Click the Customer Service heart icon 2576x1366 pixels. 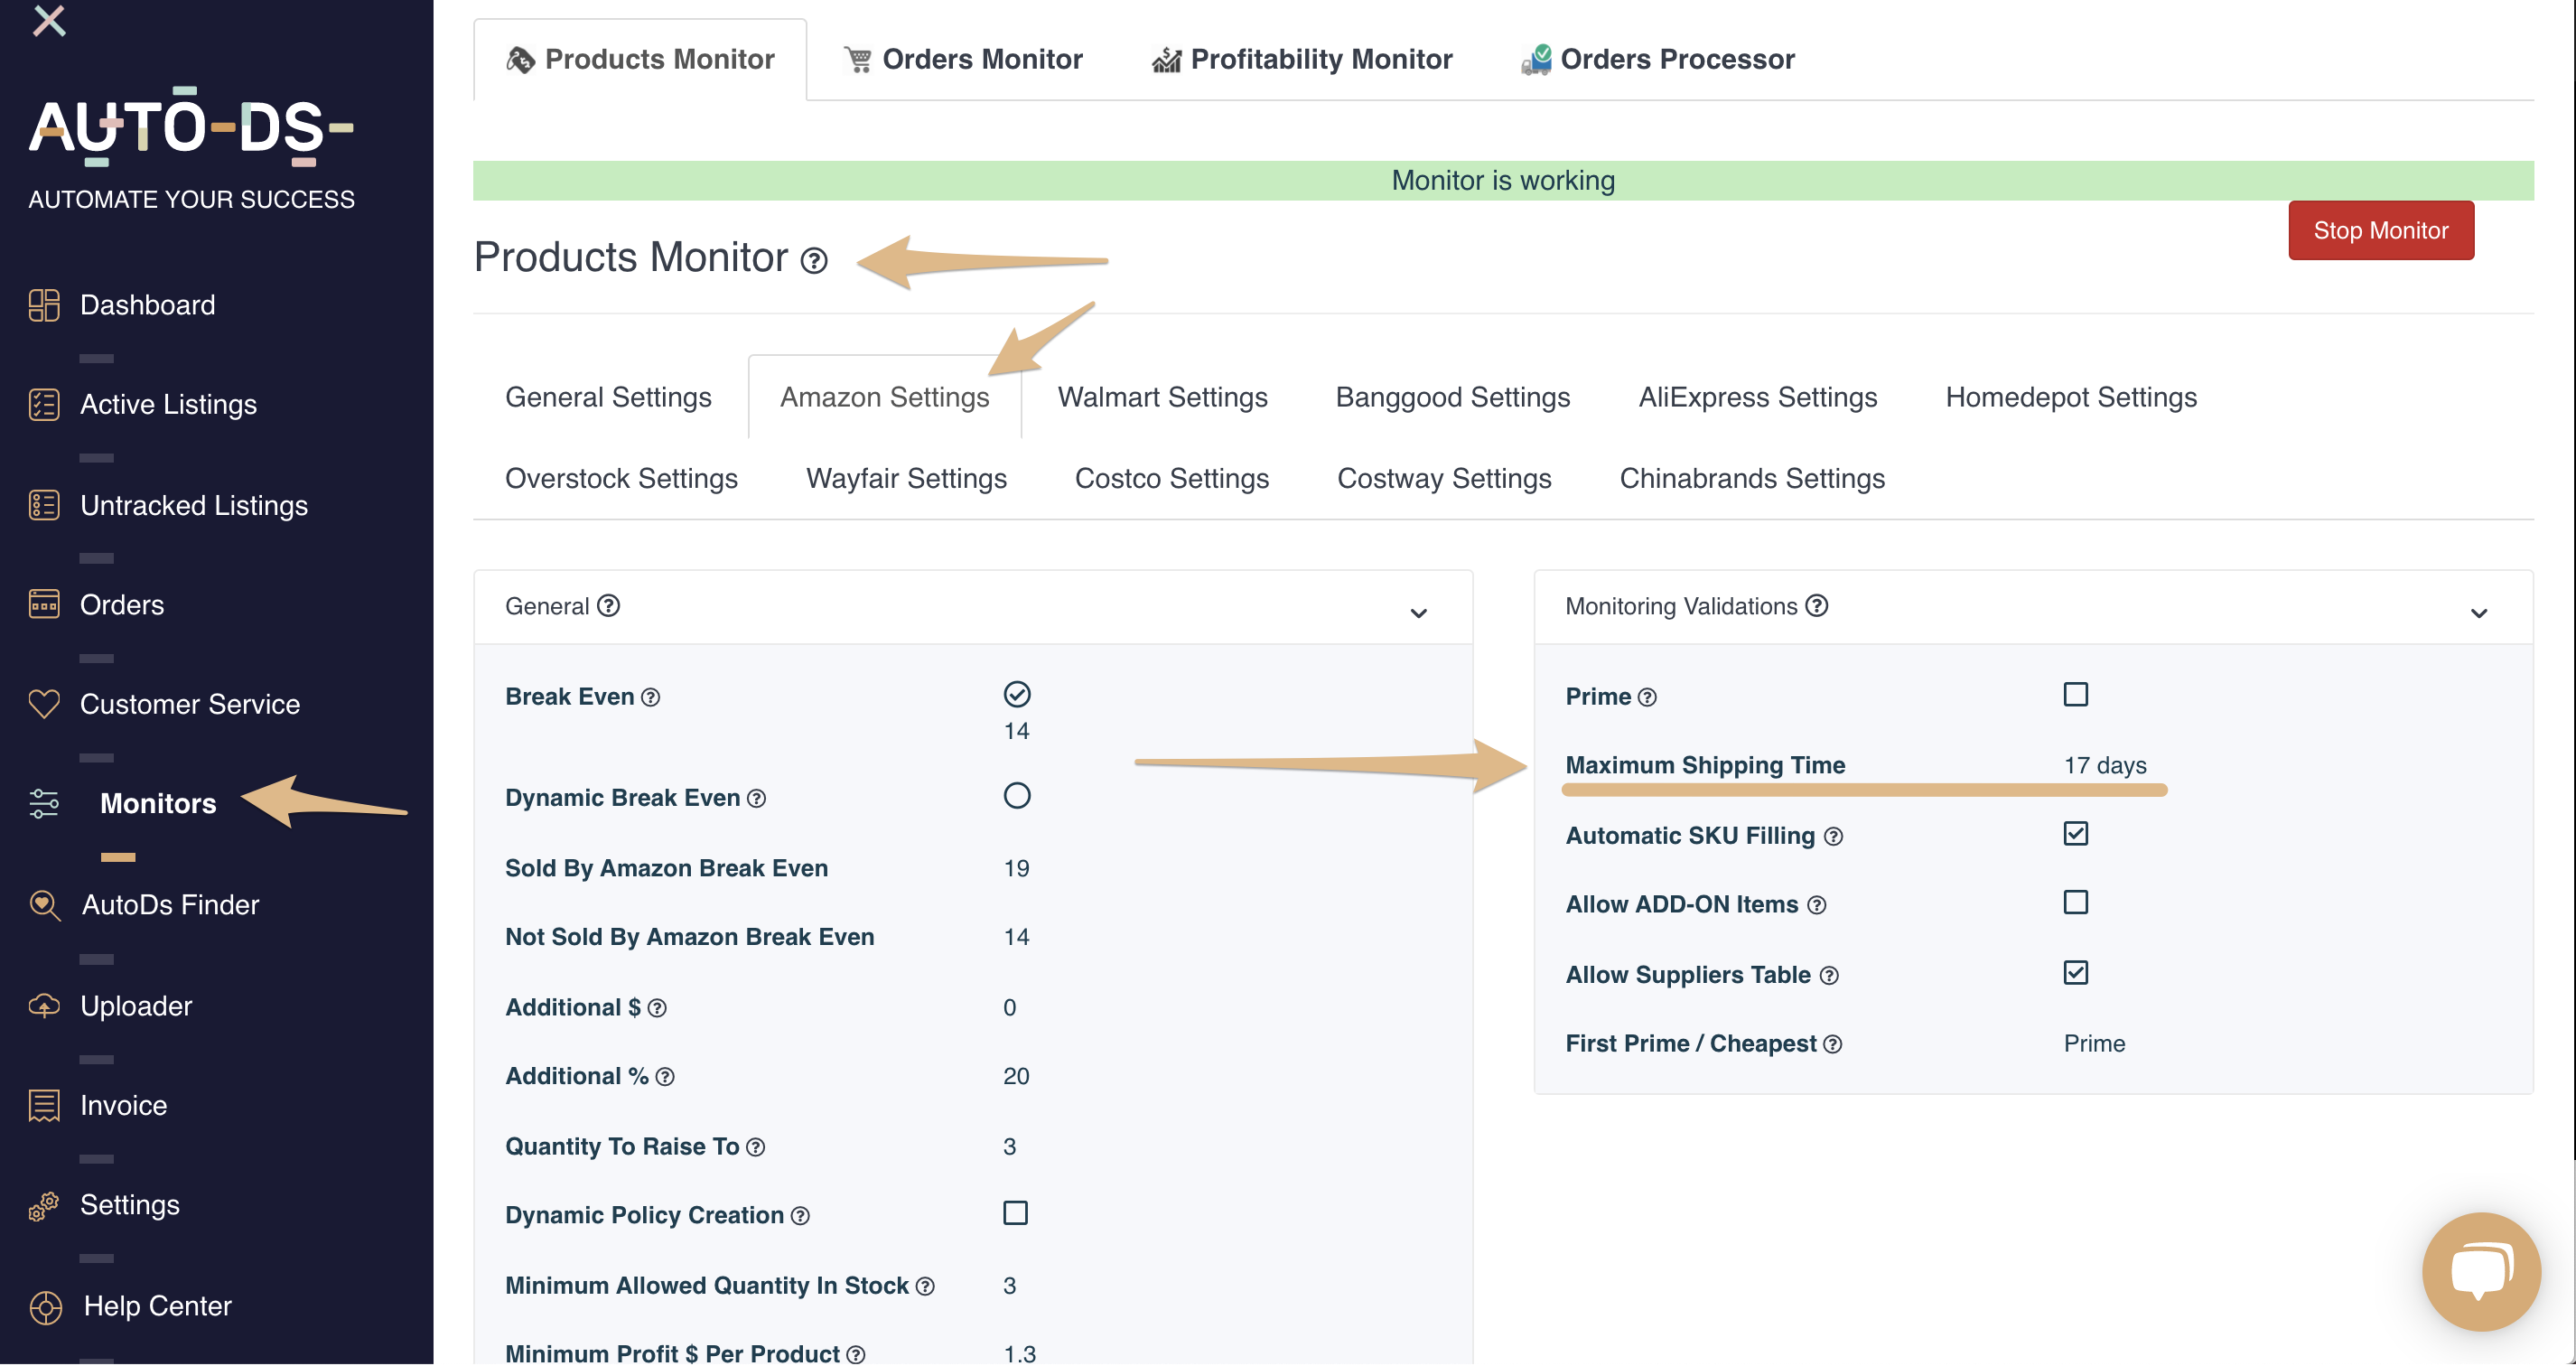pyautogui.click(x=44, y=704)
